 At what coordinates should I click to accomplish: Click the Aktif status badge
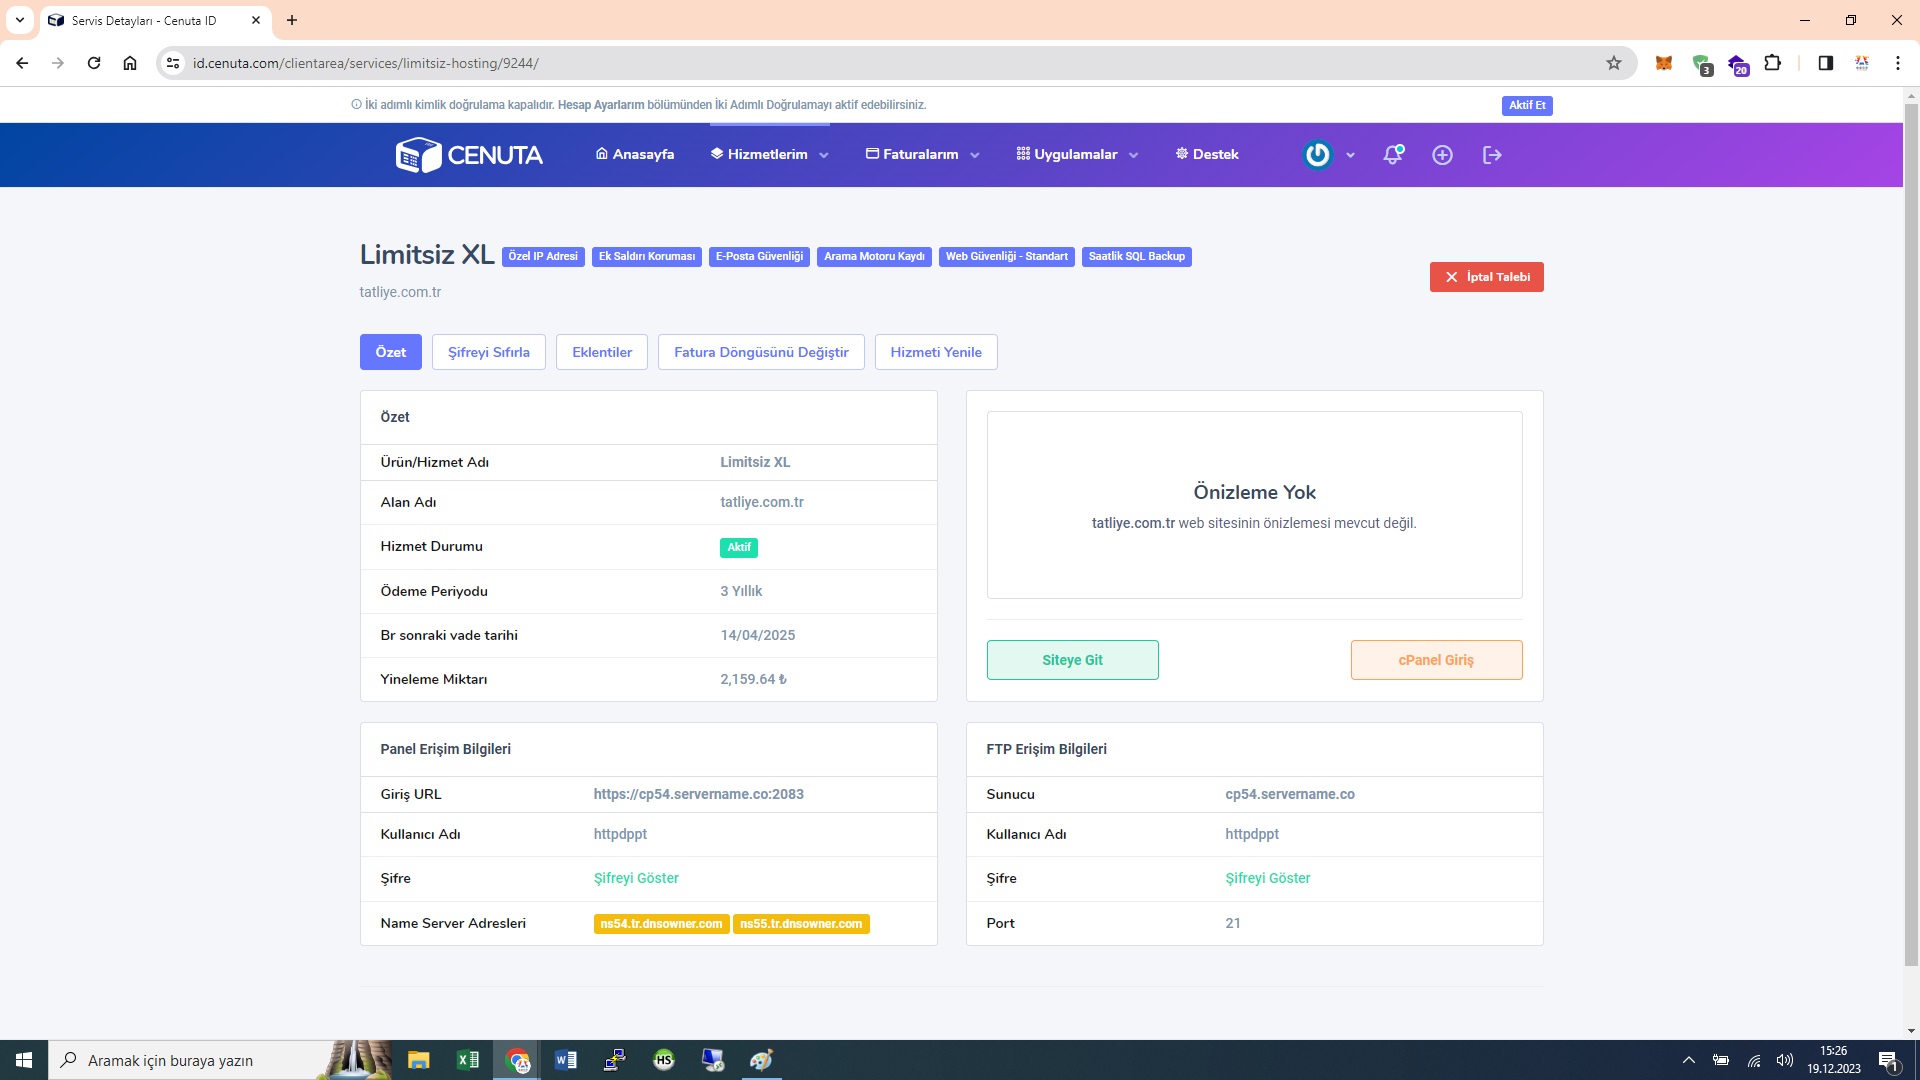click(739, 548)
